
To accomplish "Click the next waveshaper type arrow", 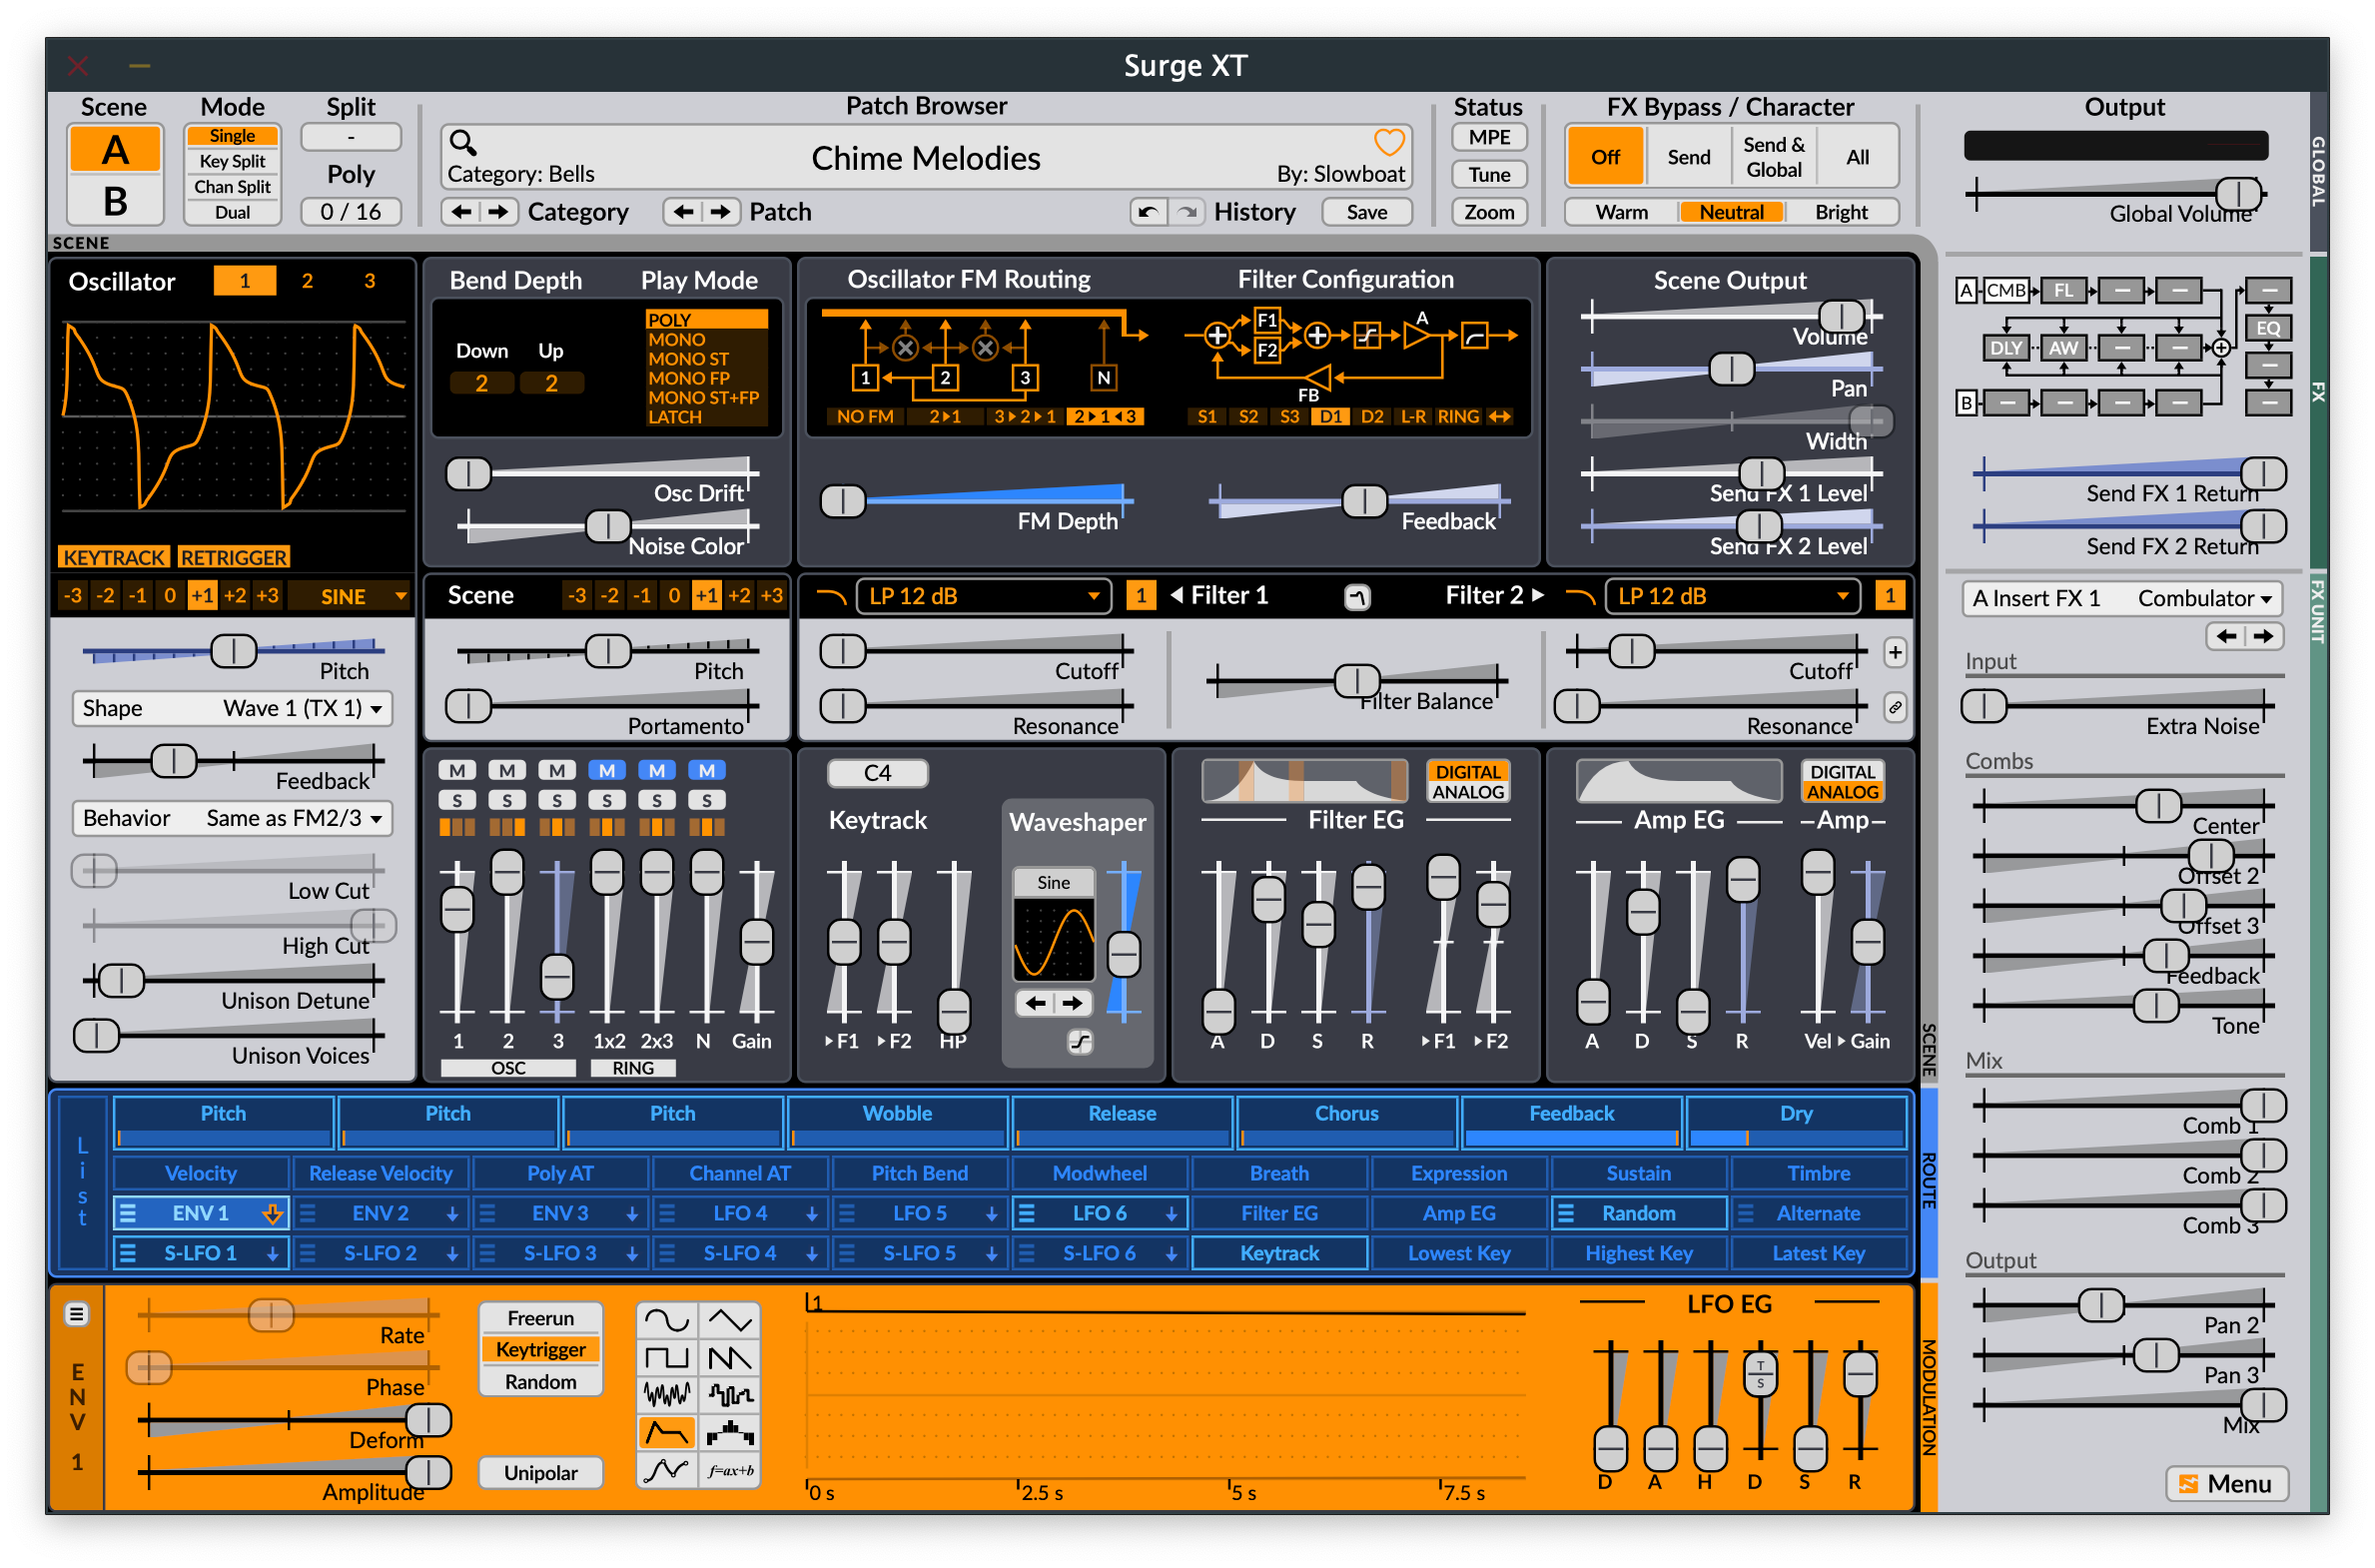I will [1072, 1003].
